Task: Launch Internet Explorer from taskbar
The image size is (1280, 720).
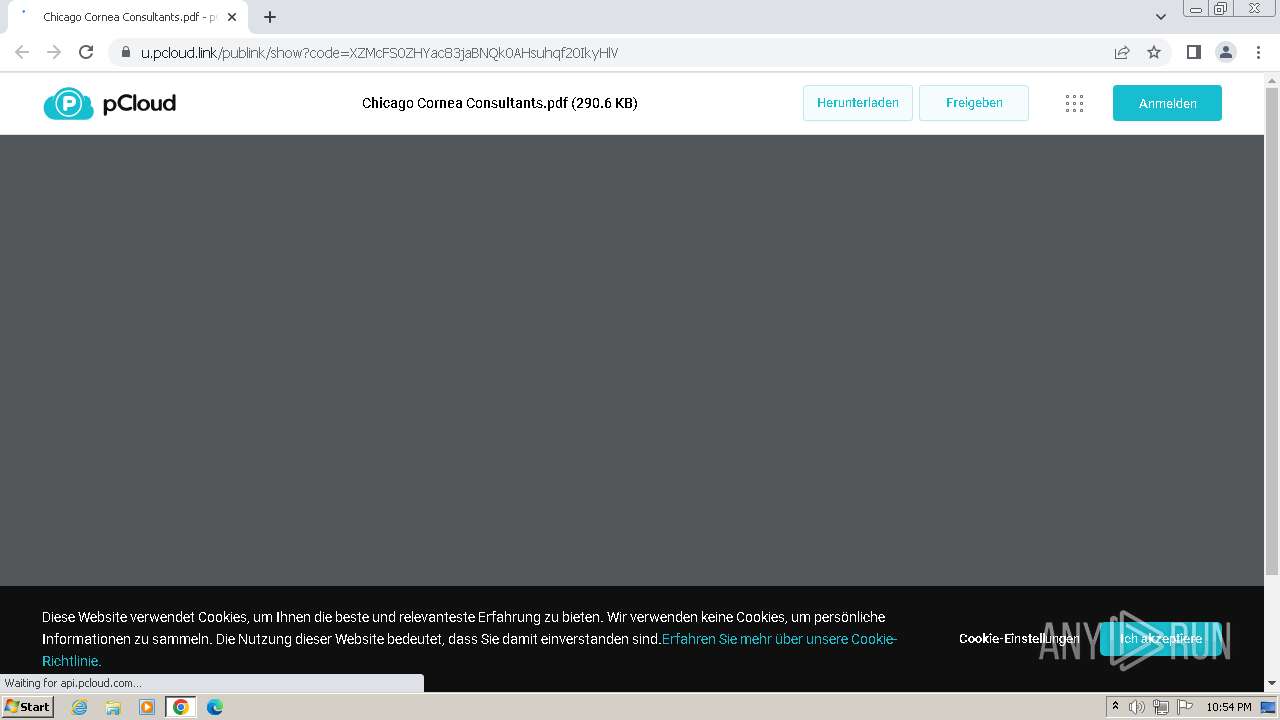Action: pyautogui.click(x=80, y=707)
